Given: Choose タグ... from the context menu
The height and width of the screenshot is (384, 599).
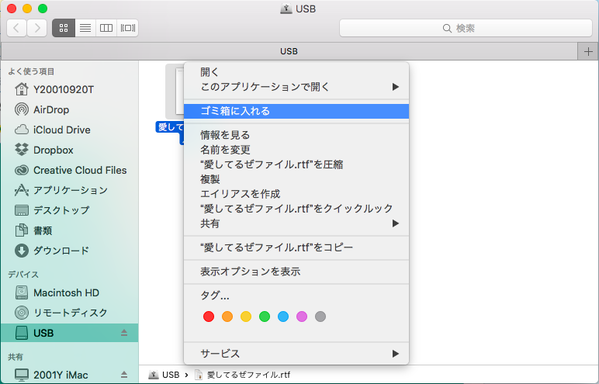Looking at the screenshot, I should click(x=296, y=295).
